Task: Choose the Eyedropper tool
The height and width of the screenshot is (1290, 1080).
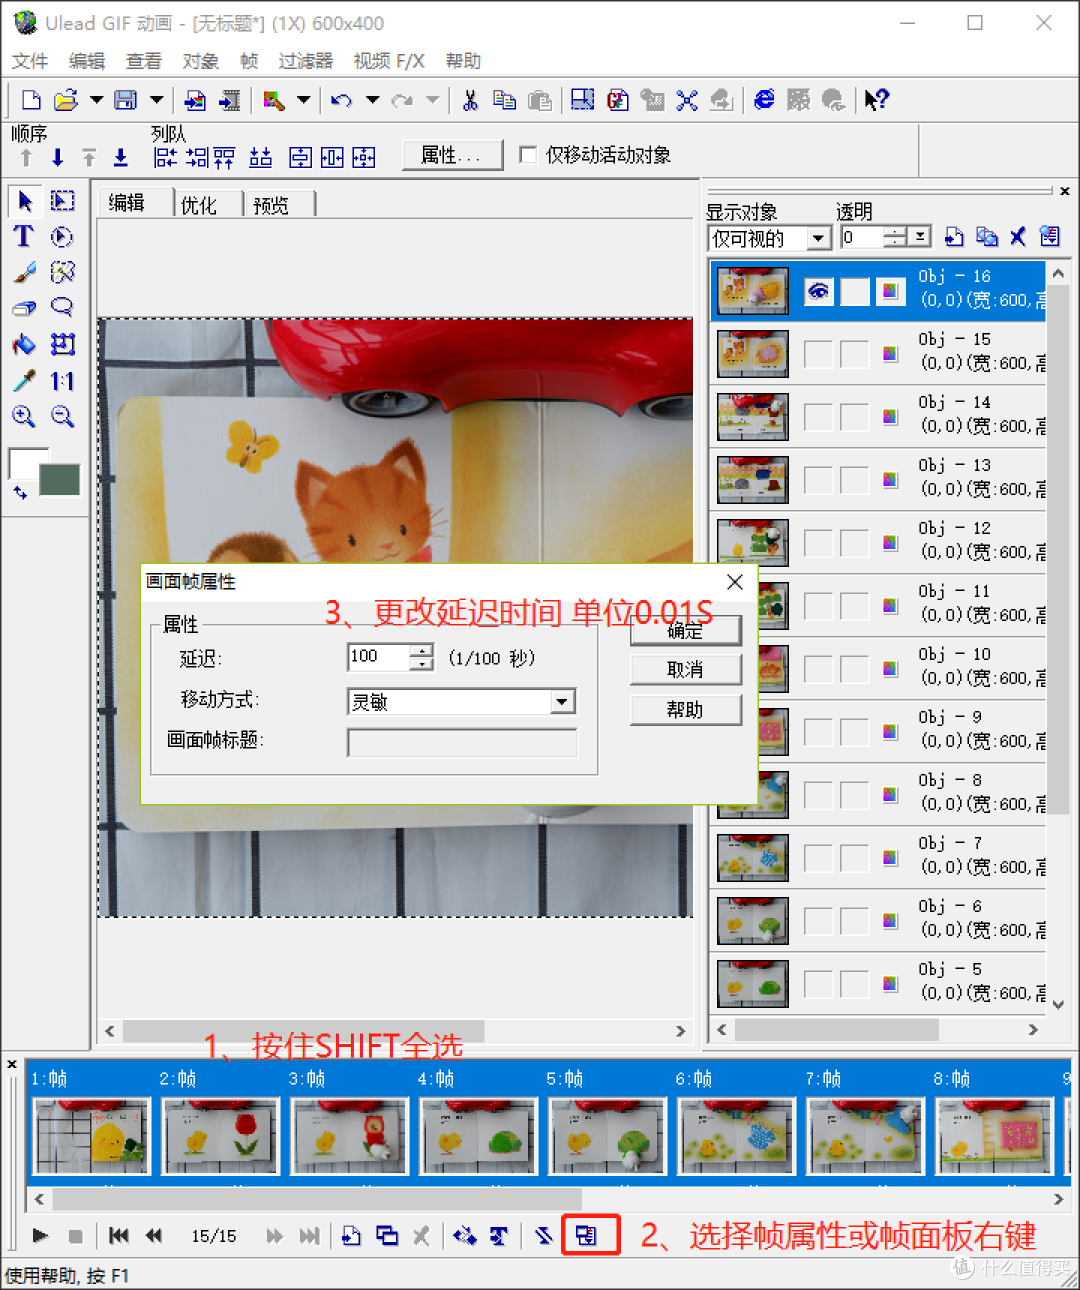Action: pos(23,380)
